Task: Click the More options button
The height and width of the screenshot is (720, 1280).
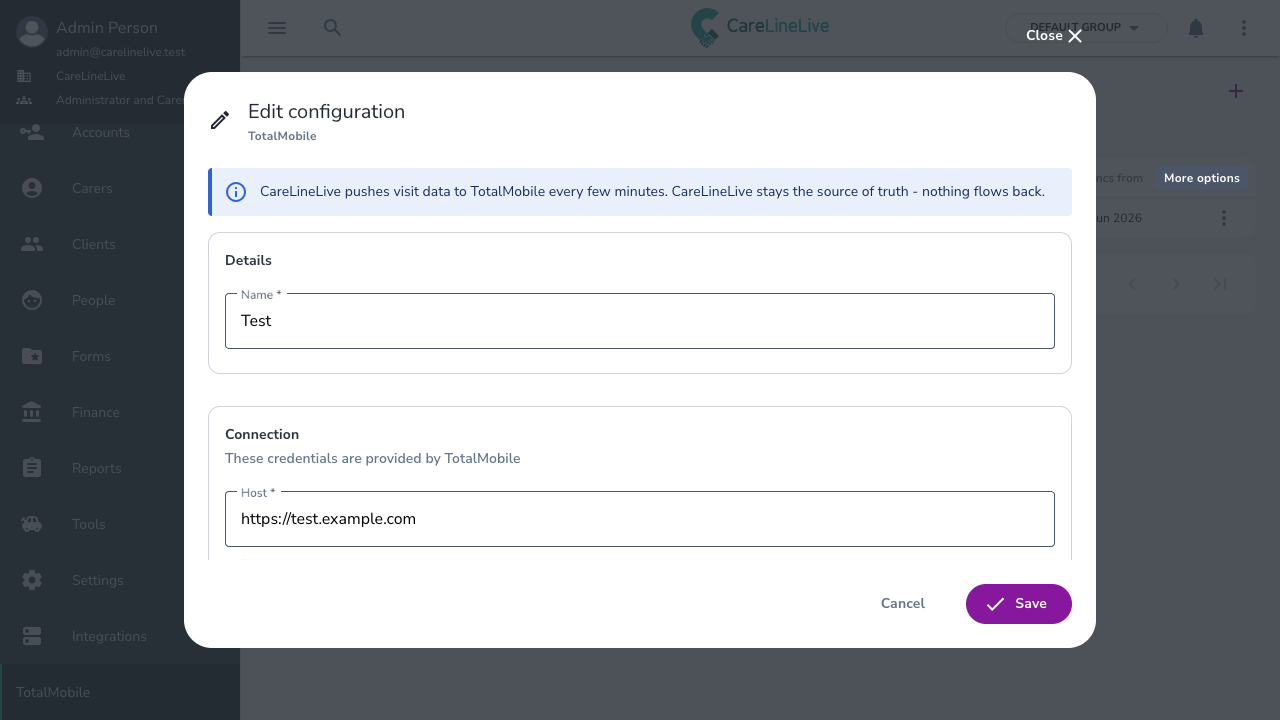Action: pyautogui.click(x=1202, y=178)
